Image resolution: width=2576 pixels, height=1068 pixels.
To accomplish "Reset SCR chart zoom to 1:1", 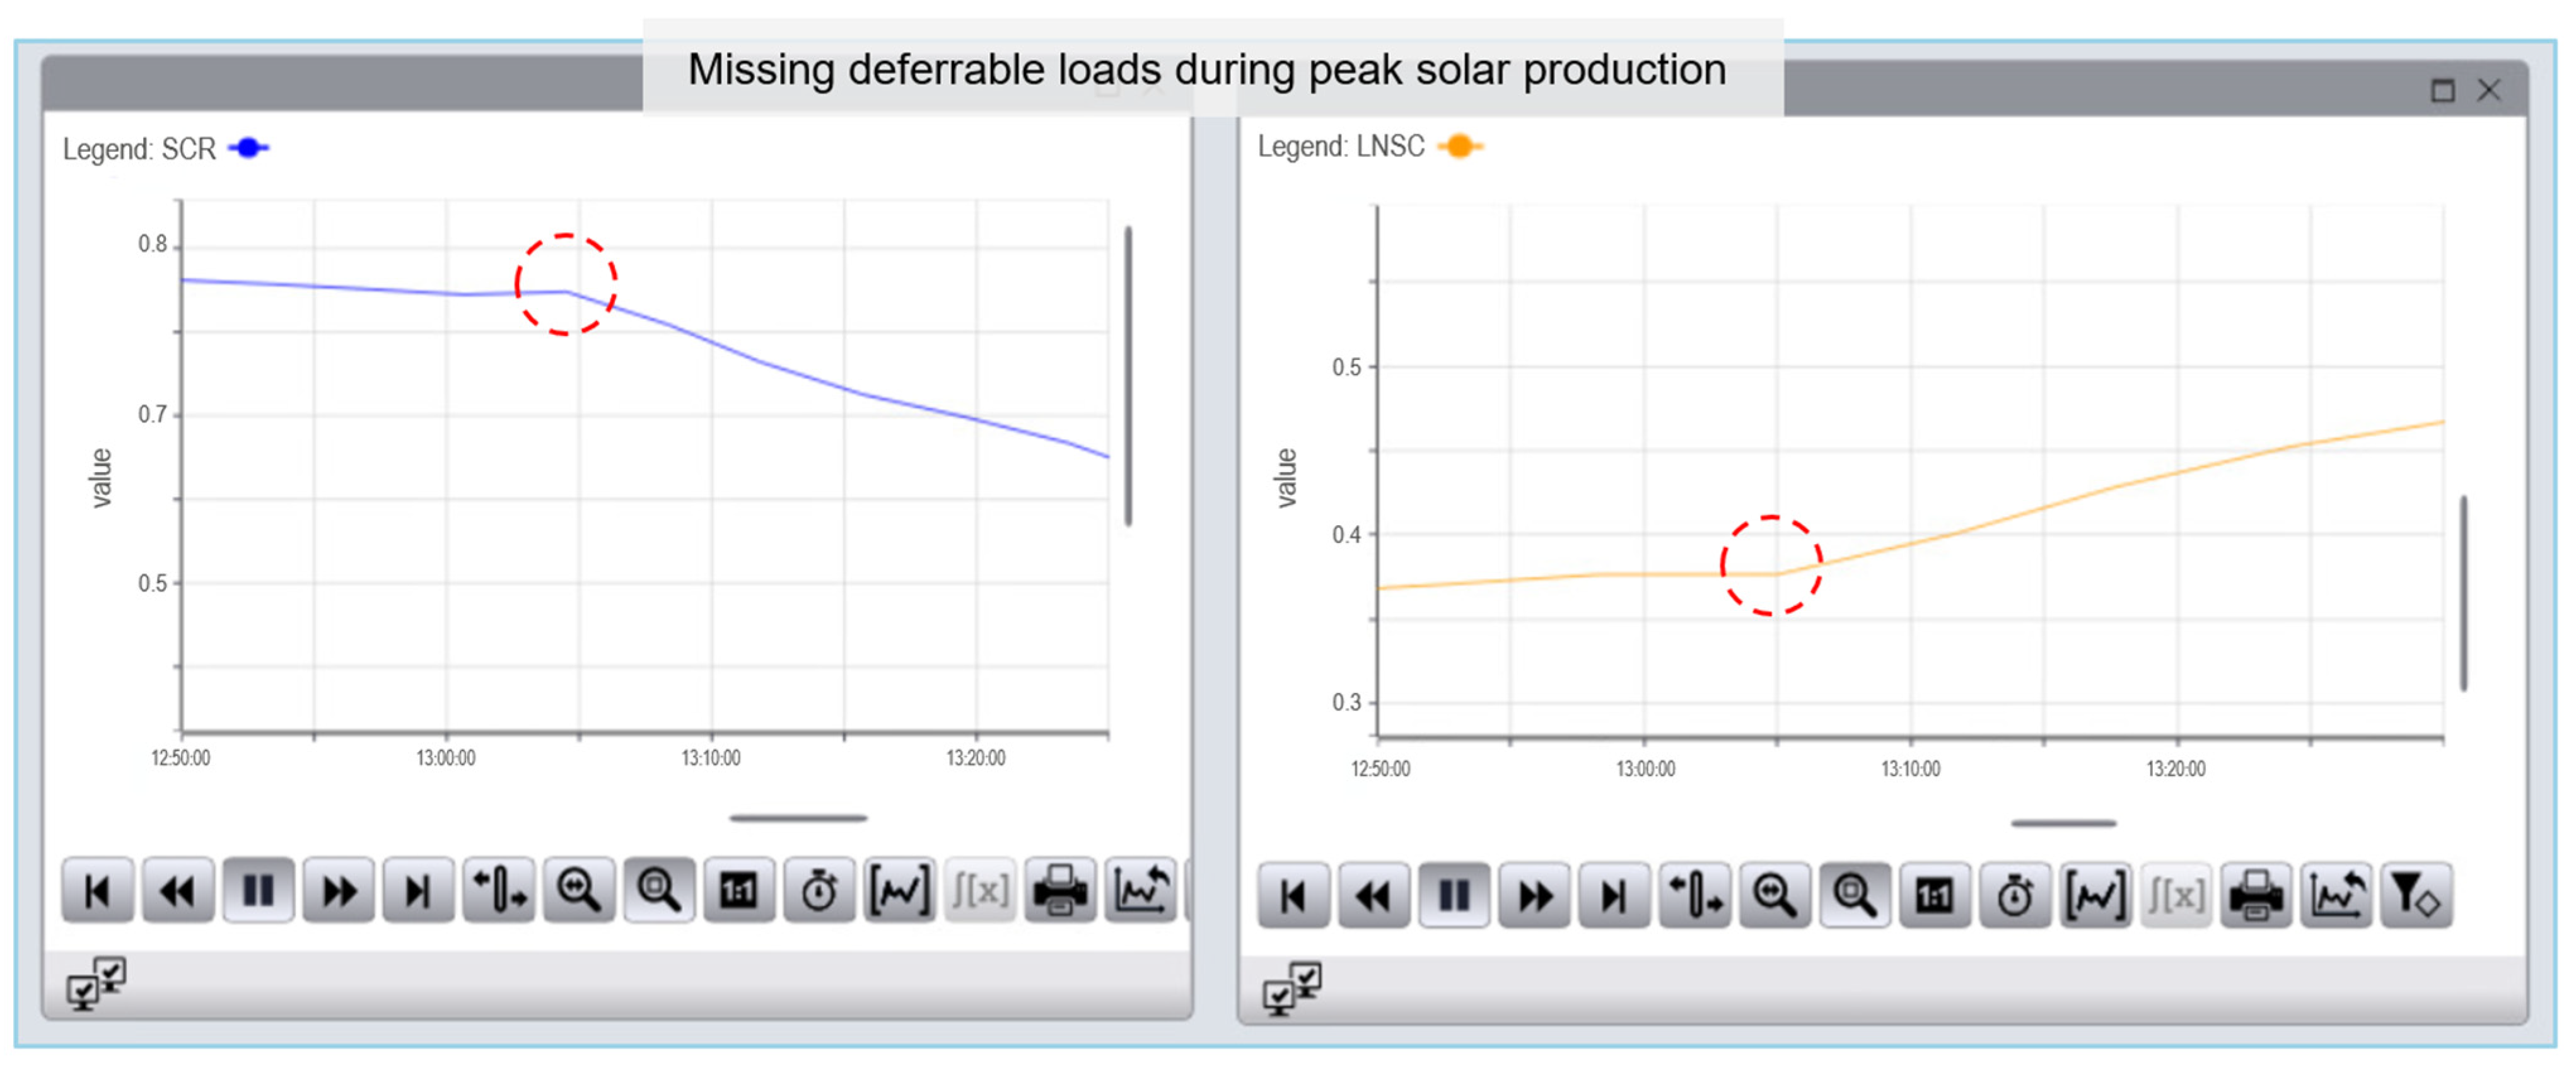I will pyautogui.click(x=738, y=890).
